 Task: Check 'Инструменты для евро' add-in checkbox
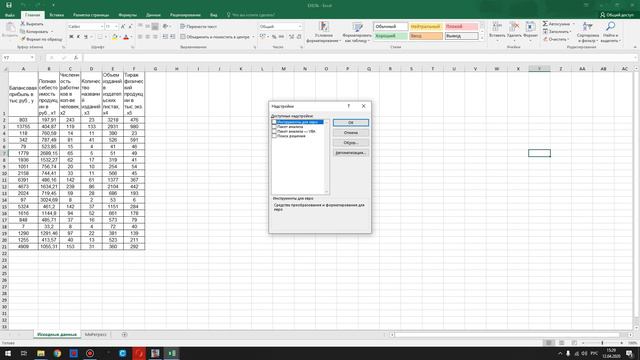[274, 122]
